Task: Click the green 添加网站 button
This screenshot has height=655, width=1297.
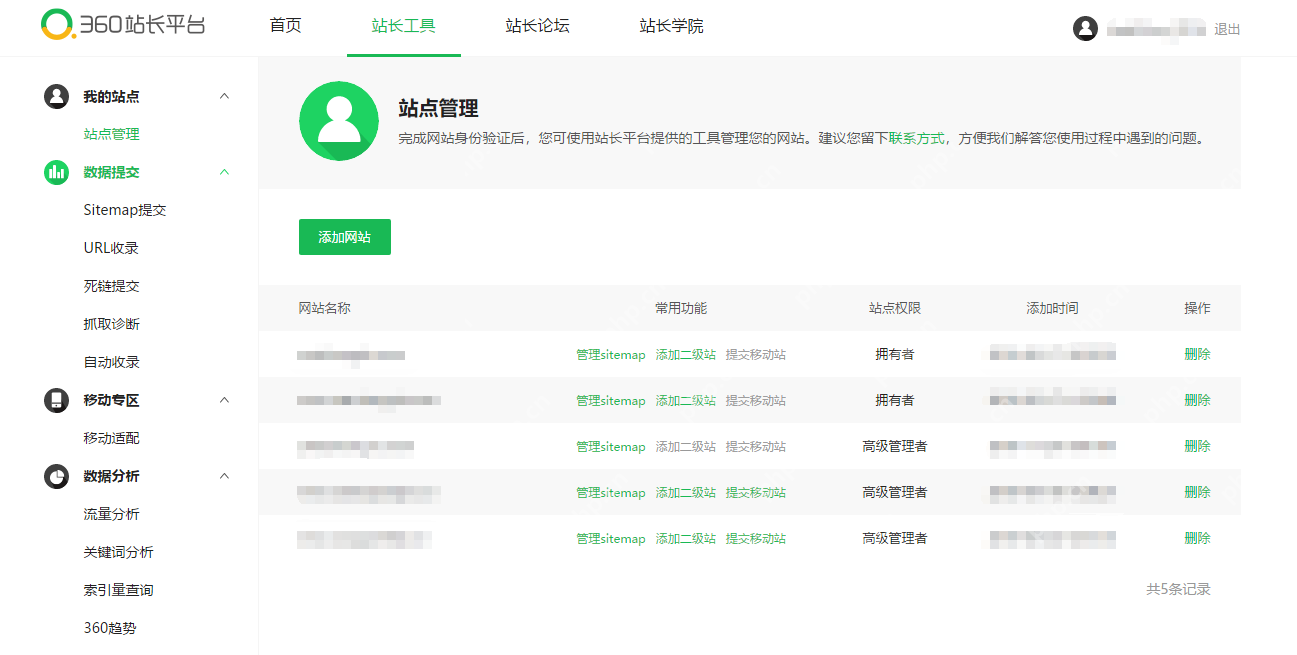Action: (x=345, y=237)
